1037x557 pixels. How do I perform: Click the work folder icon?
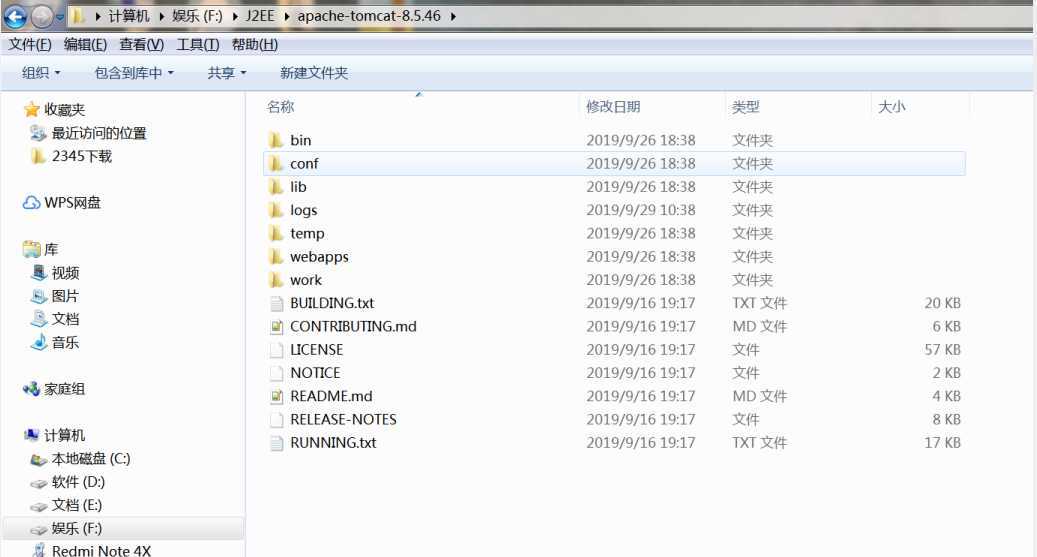276,280
